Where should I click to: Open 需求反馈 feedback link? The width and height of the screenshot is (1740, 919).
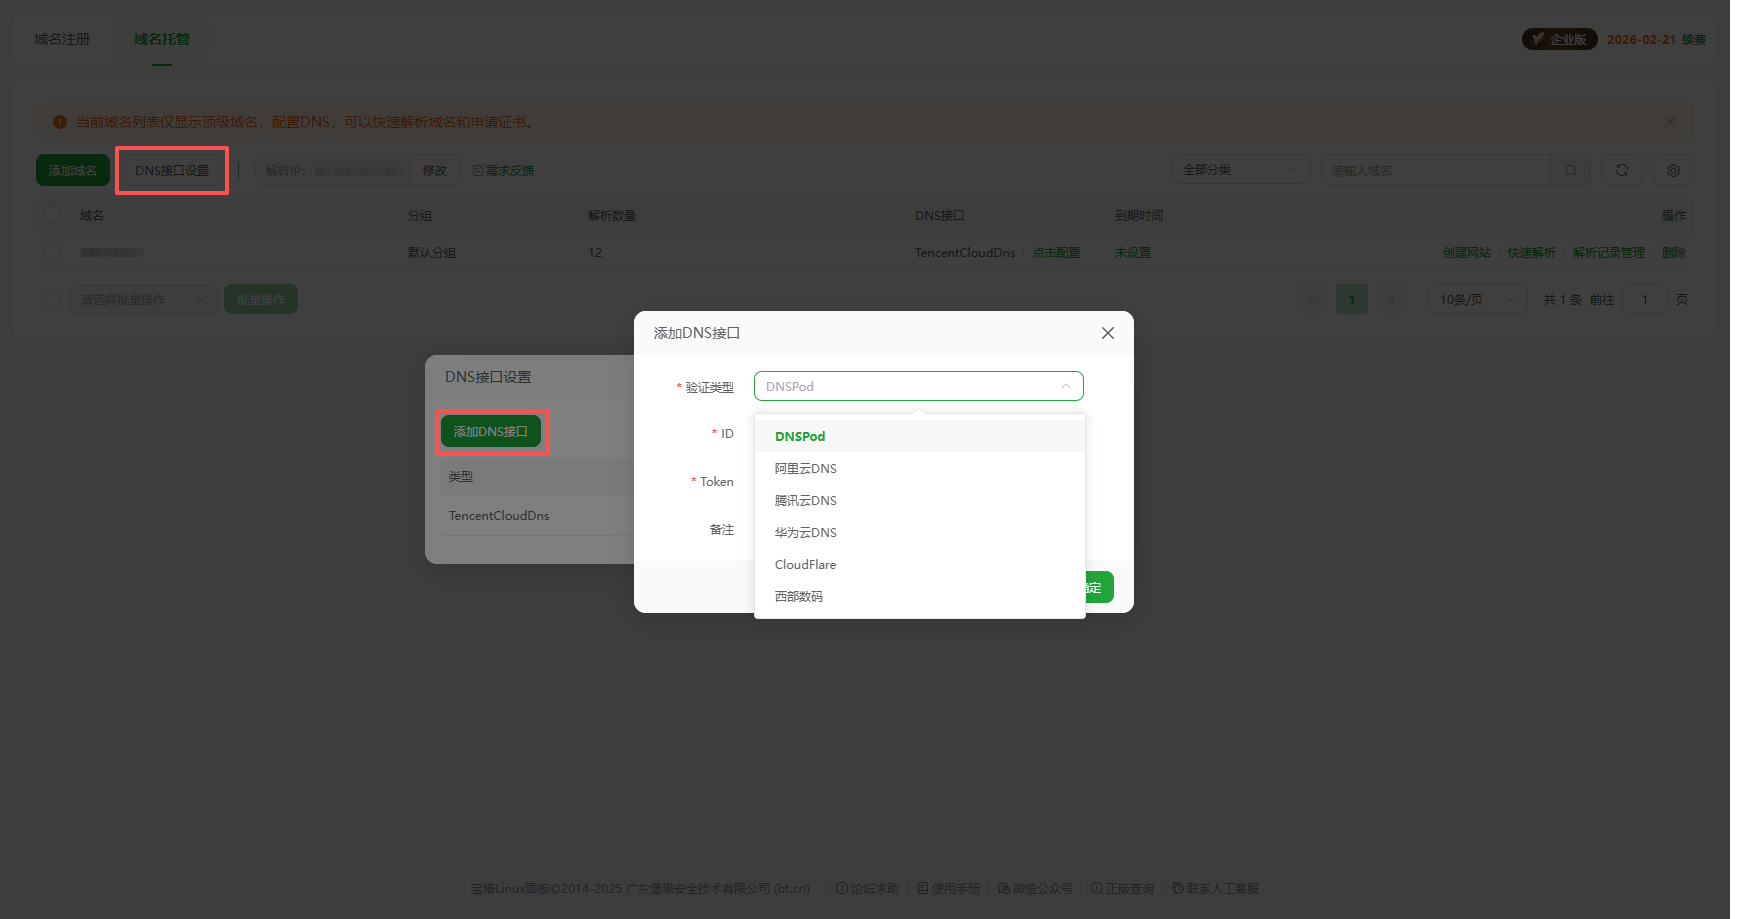click(503, 171)
